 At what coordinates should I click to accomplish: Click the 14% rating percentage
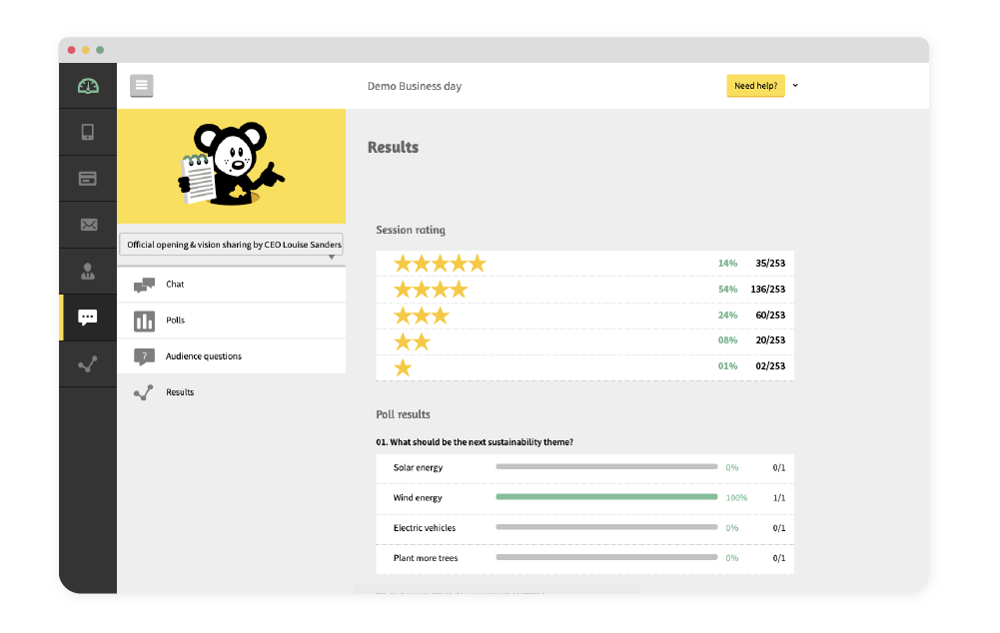[x=728, y=263]
